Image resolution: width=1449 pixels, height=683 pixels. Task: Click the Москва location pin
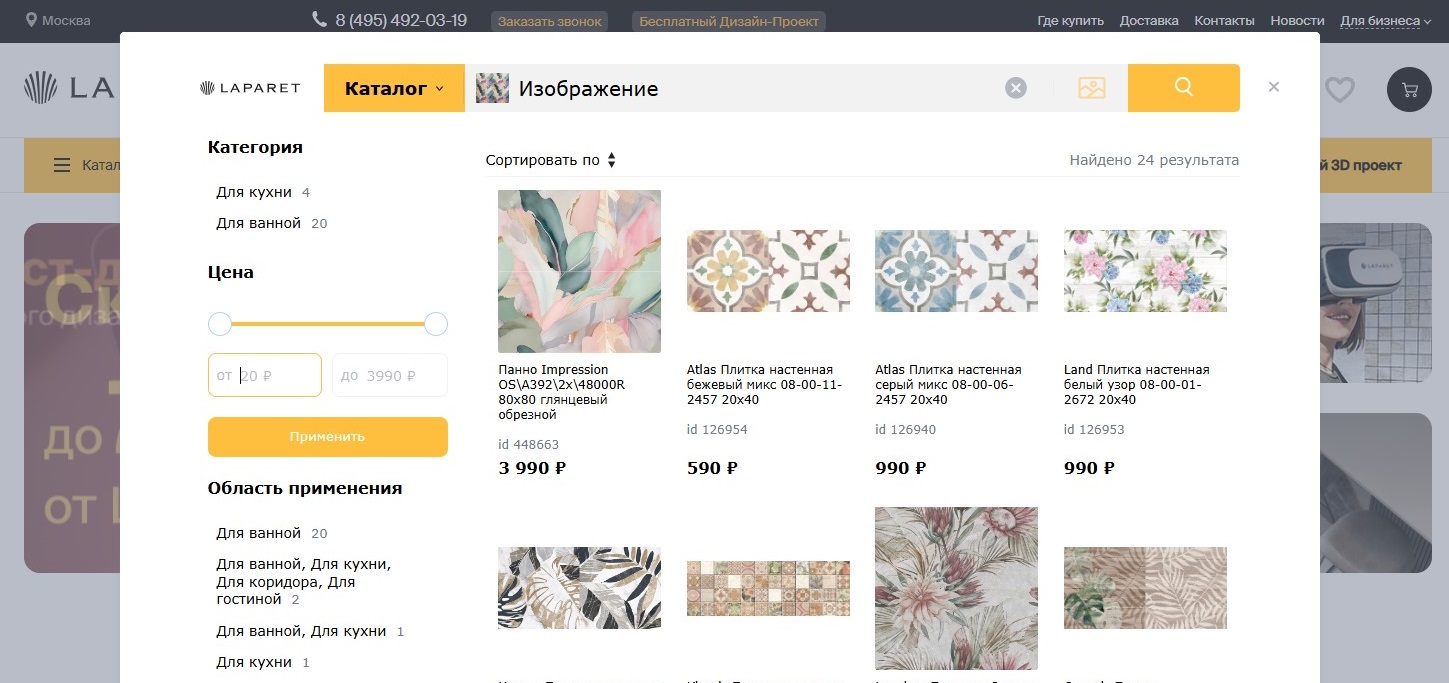point(31,20)
